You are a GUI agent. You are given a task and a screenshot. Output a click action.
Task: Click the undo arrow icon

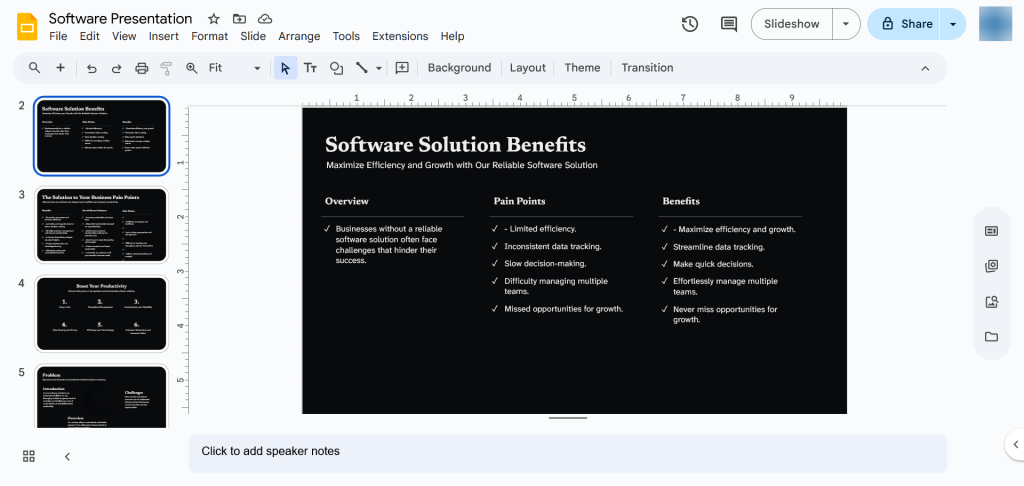pyautogui.click(x=92, y=68)
